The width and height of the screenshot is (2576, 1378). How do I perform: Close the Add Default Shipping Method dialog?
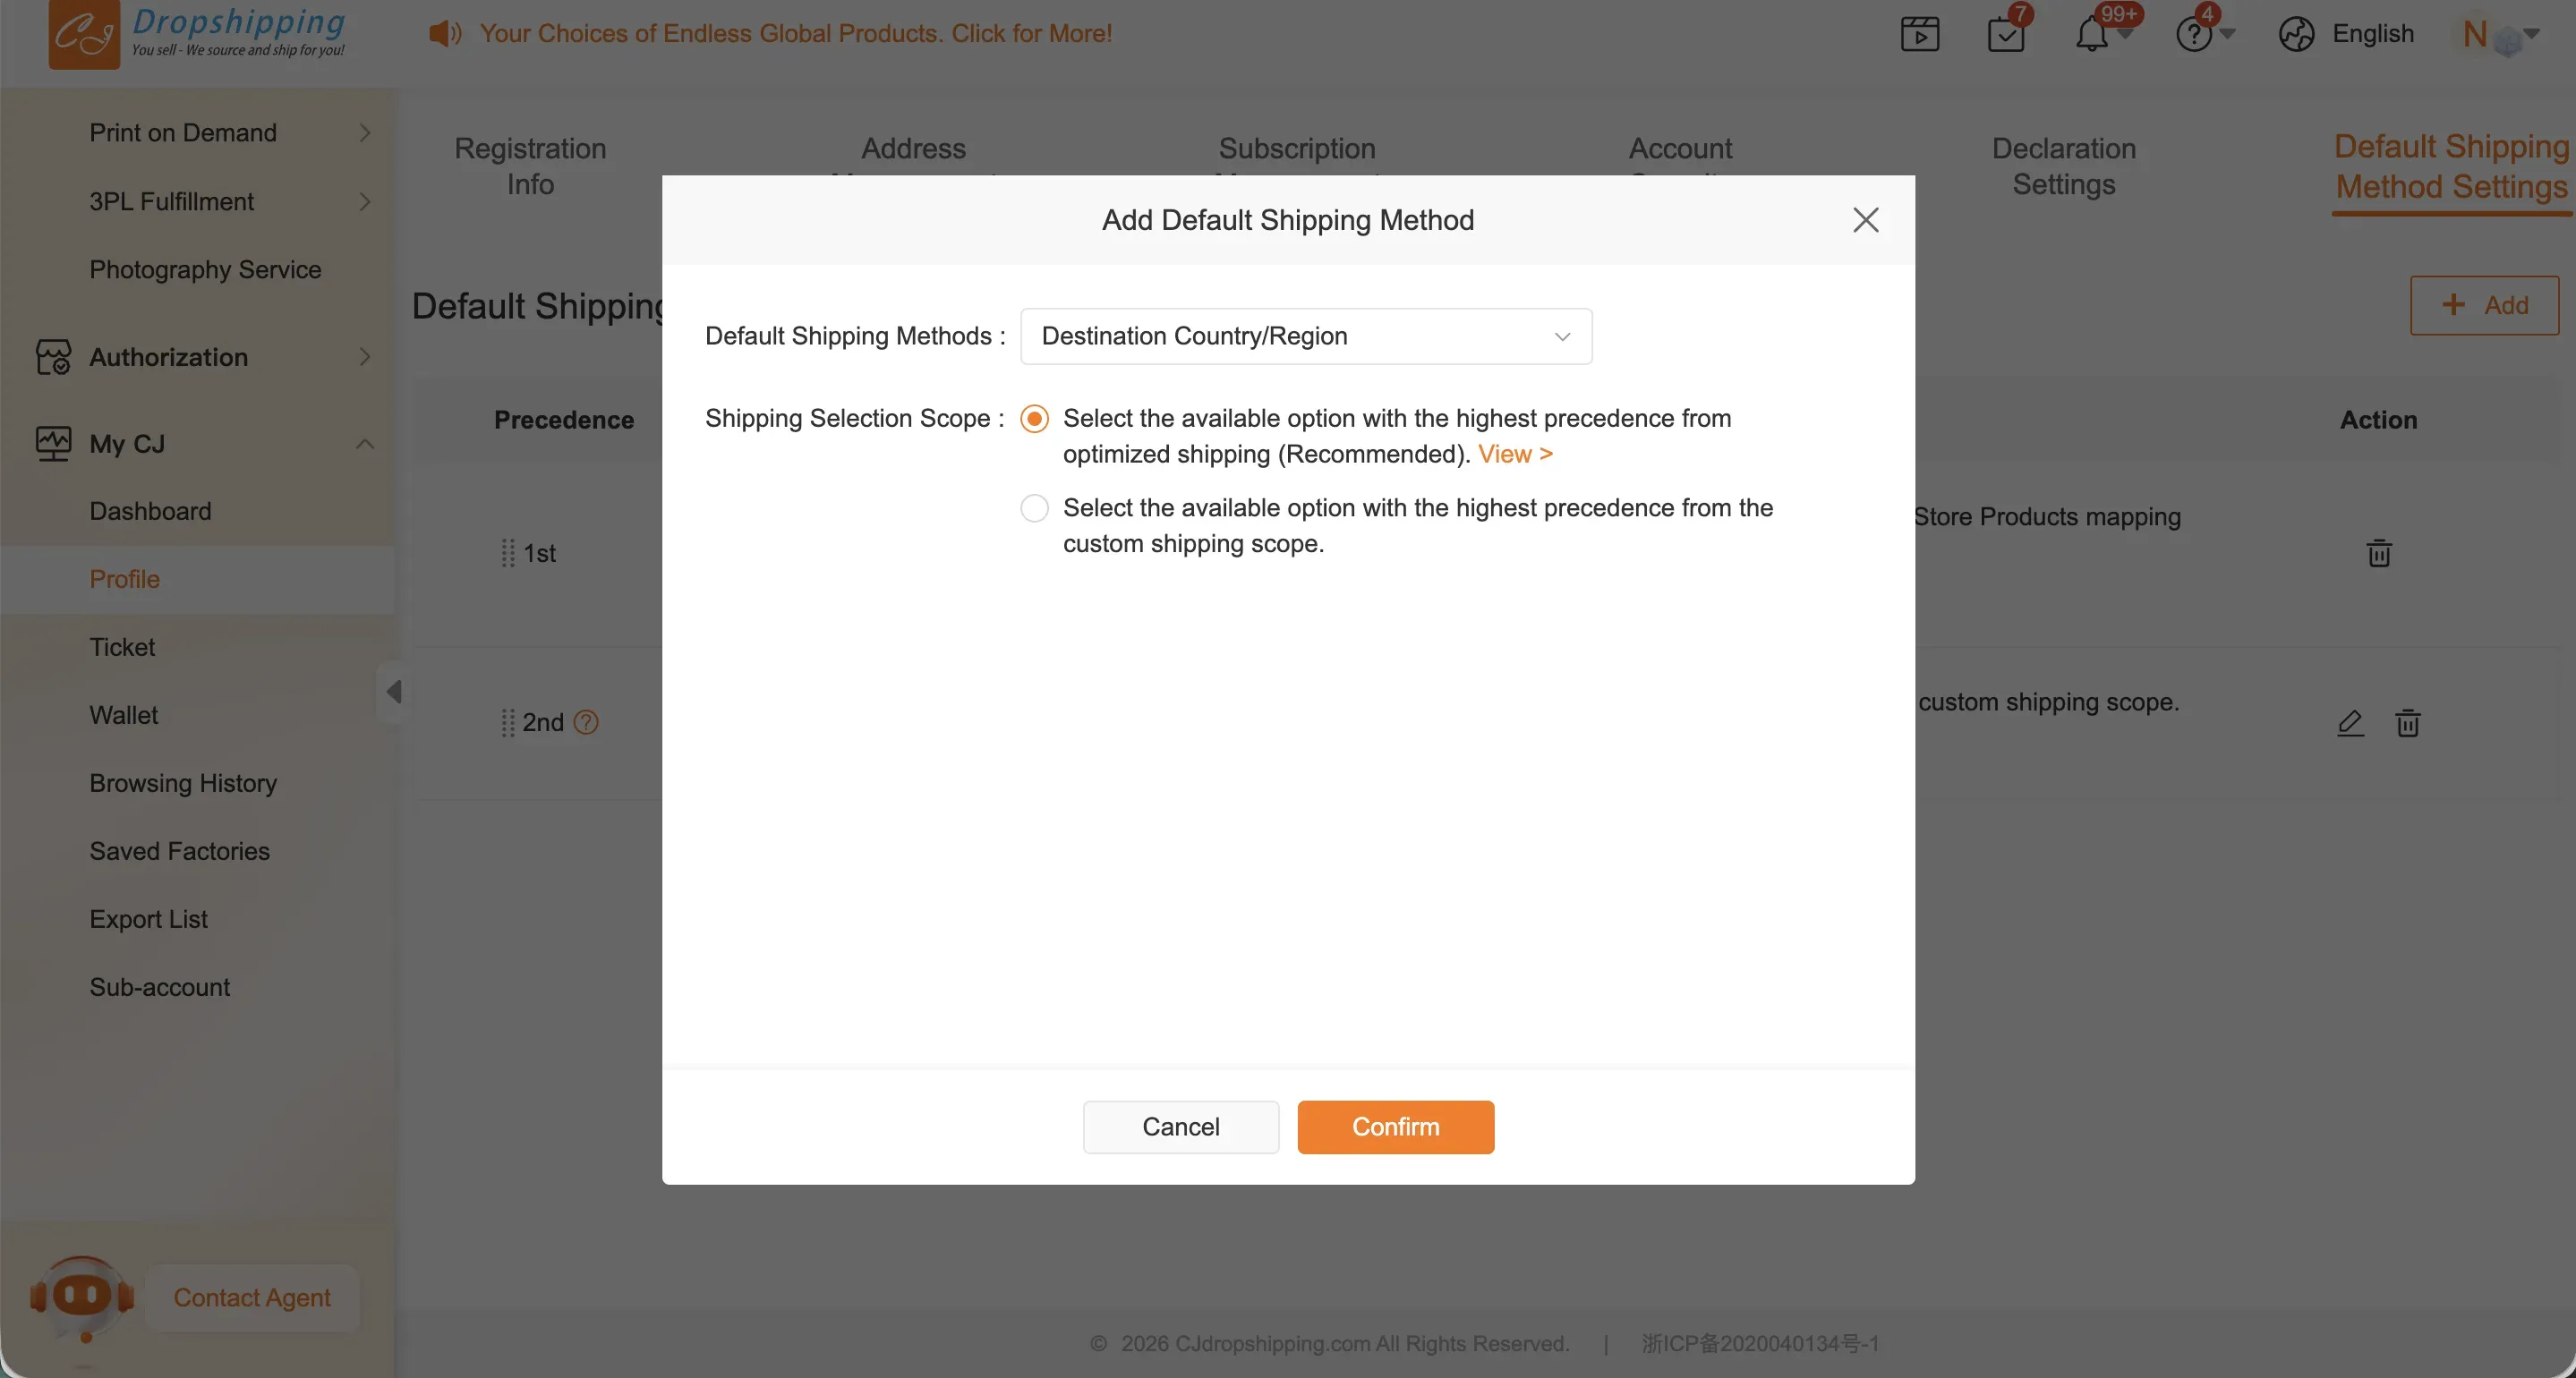1865,220
